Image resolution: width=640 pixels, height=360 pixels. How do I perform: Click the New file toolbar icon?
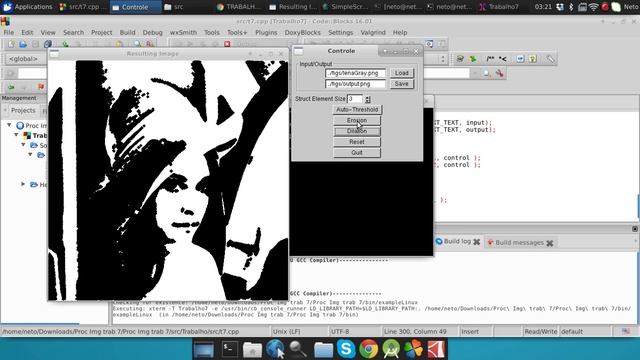coord(11,44)
